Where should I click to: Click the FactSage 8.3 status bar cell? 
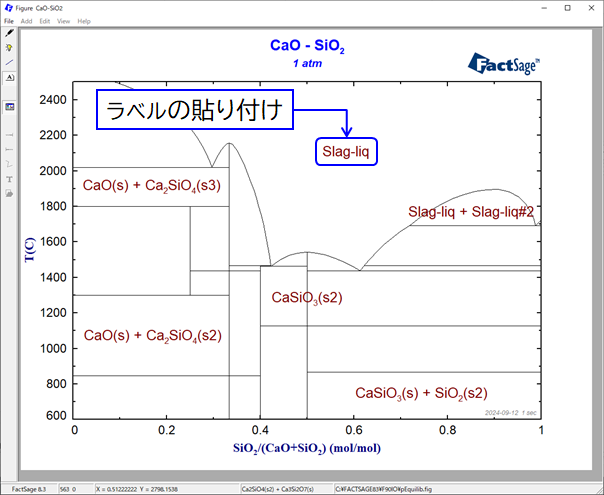[29, 489]
